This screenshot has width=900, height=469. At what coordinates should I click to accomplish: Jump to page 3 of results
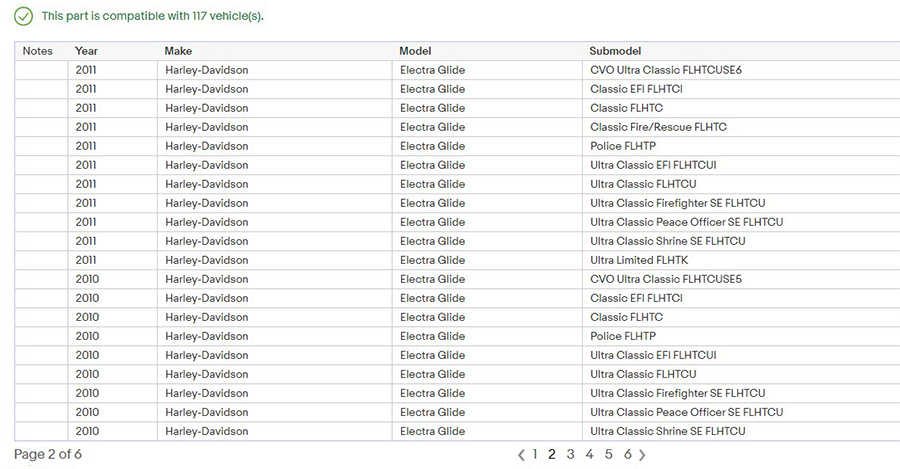click(570, 454)
